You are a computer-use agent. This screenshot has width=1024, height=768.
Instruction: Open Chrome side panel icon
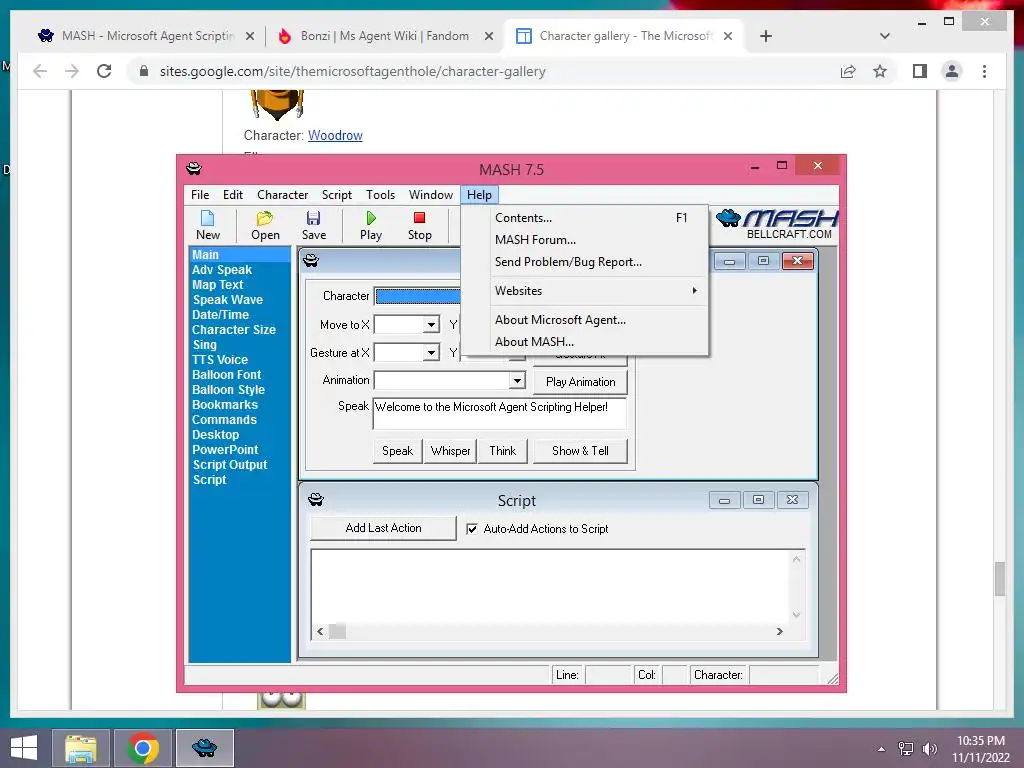(x=920, y=71)
